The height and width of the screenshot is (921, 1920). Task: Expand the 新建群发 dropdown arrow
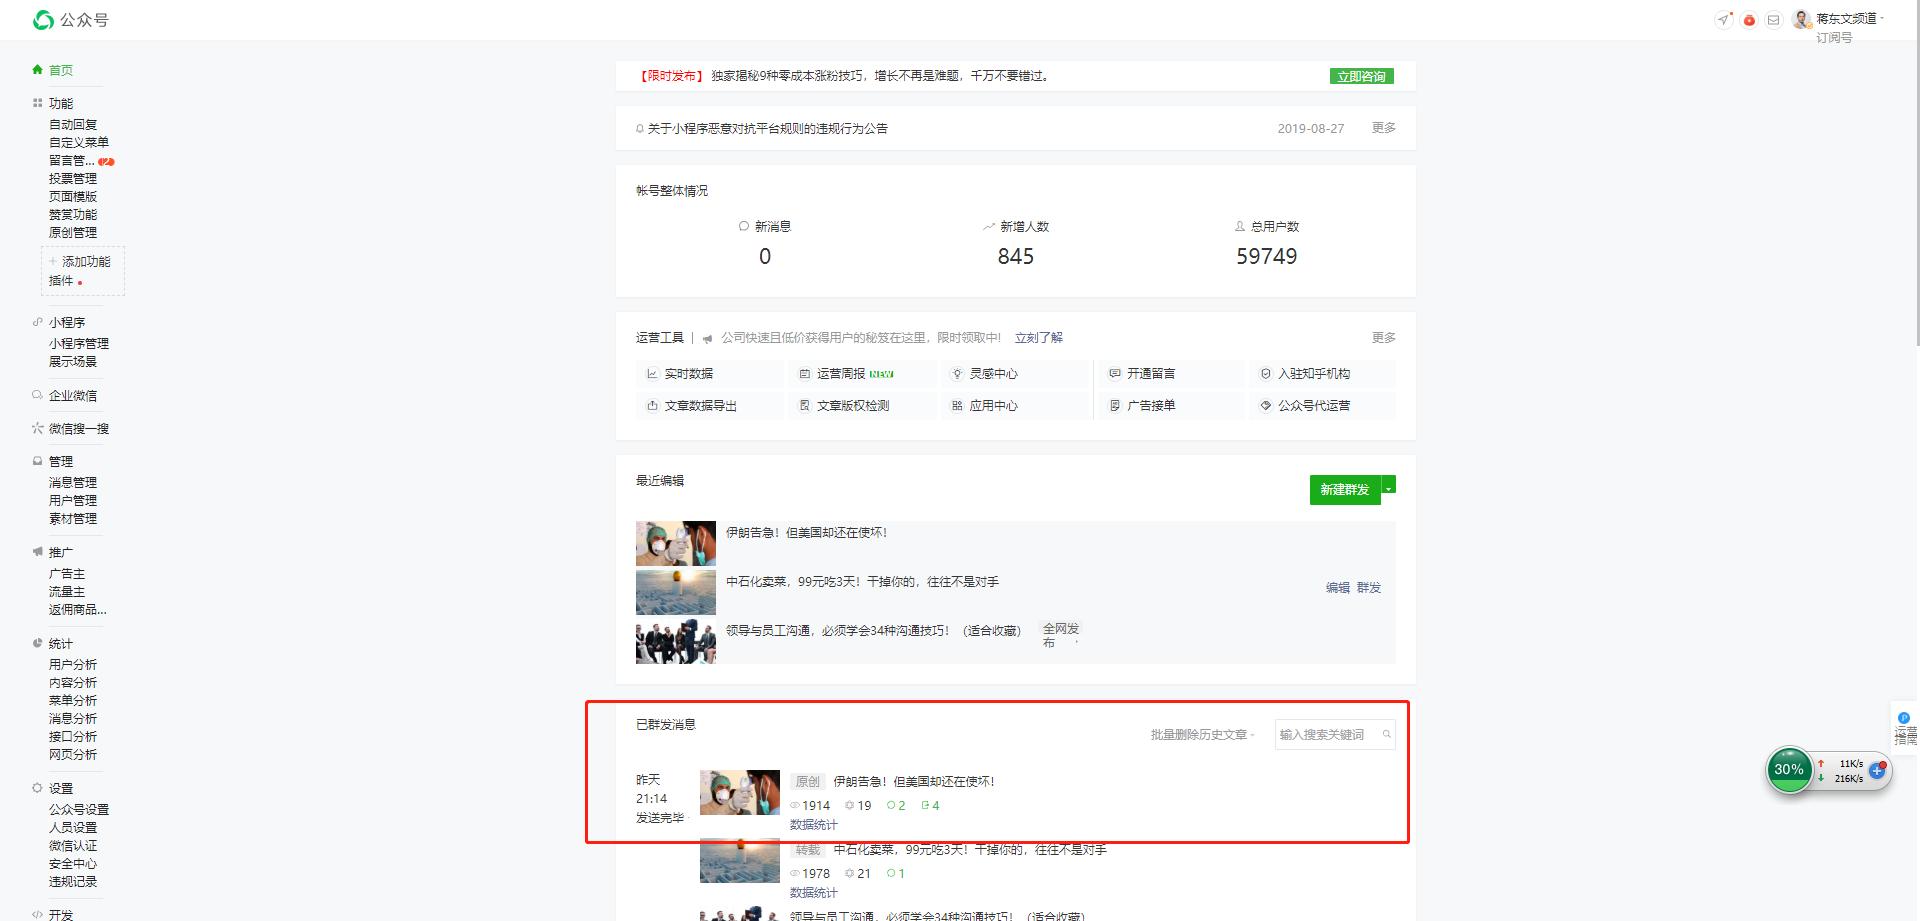tap(1388, 489)
